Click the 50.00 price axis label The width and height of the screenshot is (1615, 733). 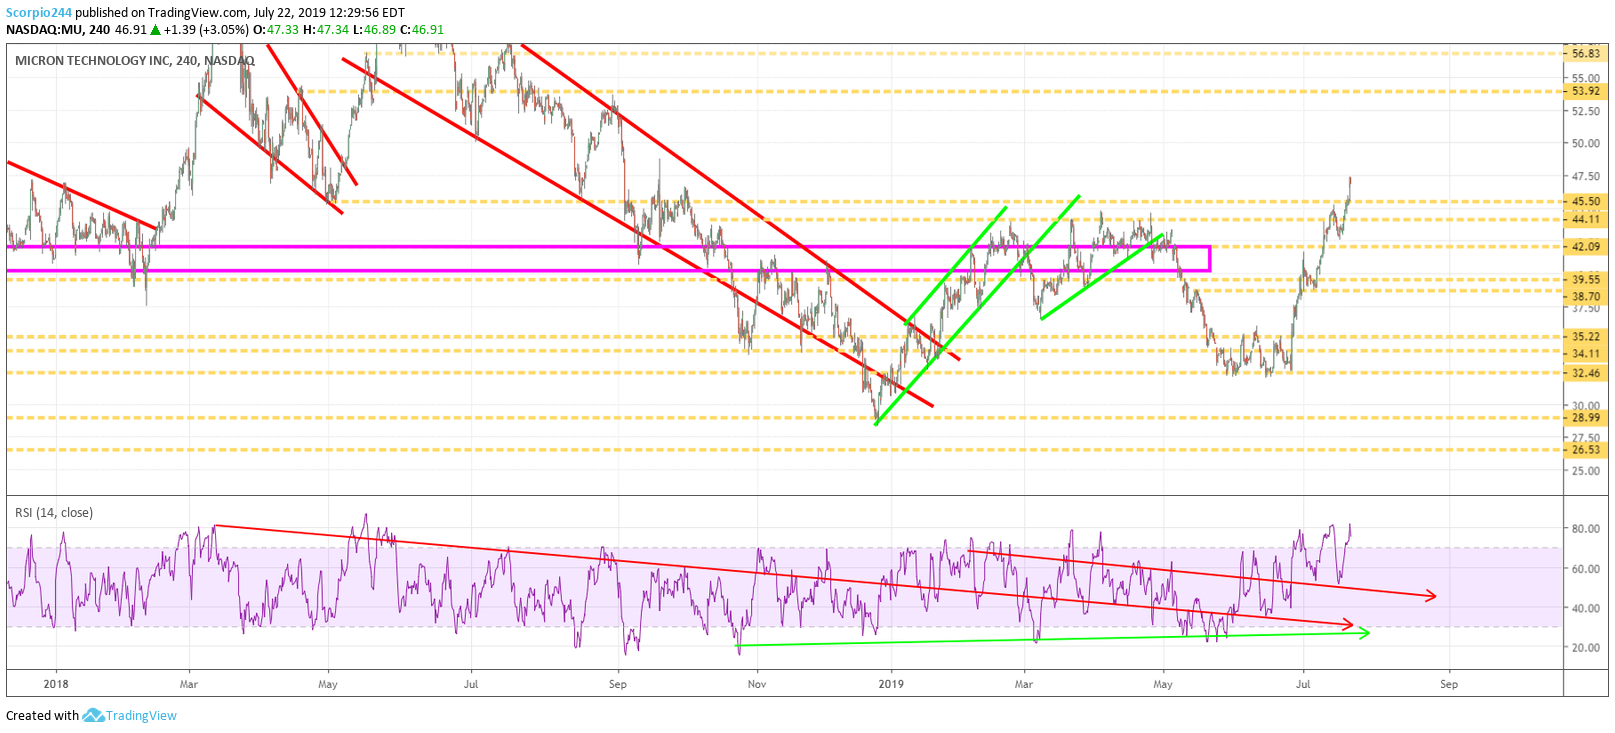point(1586,143)
